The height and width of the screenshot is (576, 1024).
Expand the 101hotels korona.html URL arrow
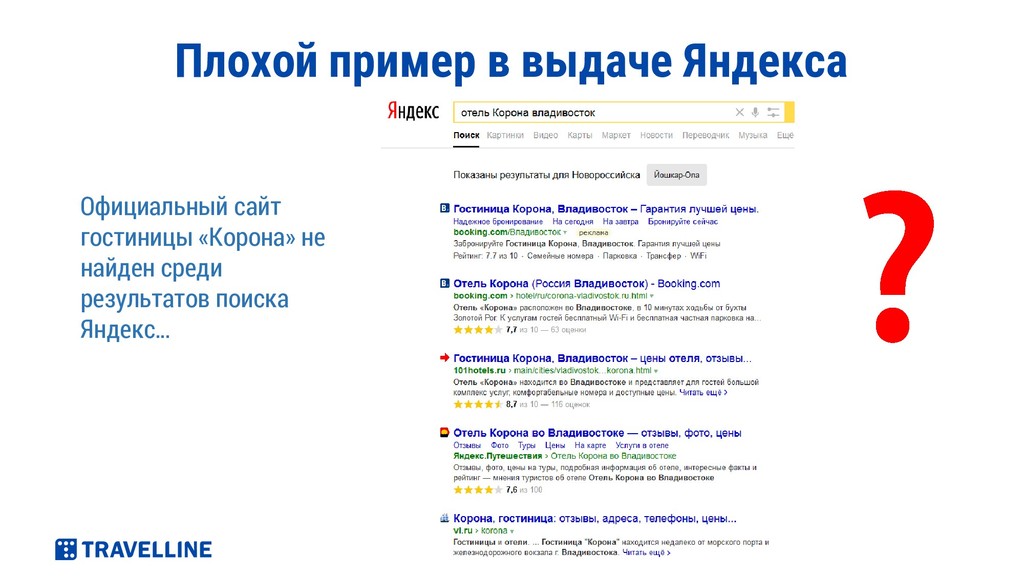coord(656,371)
